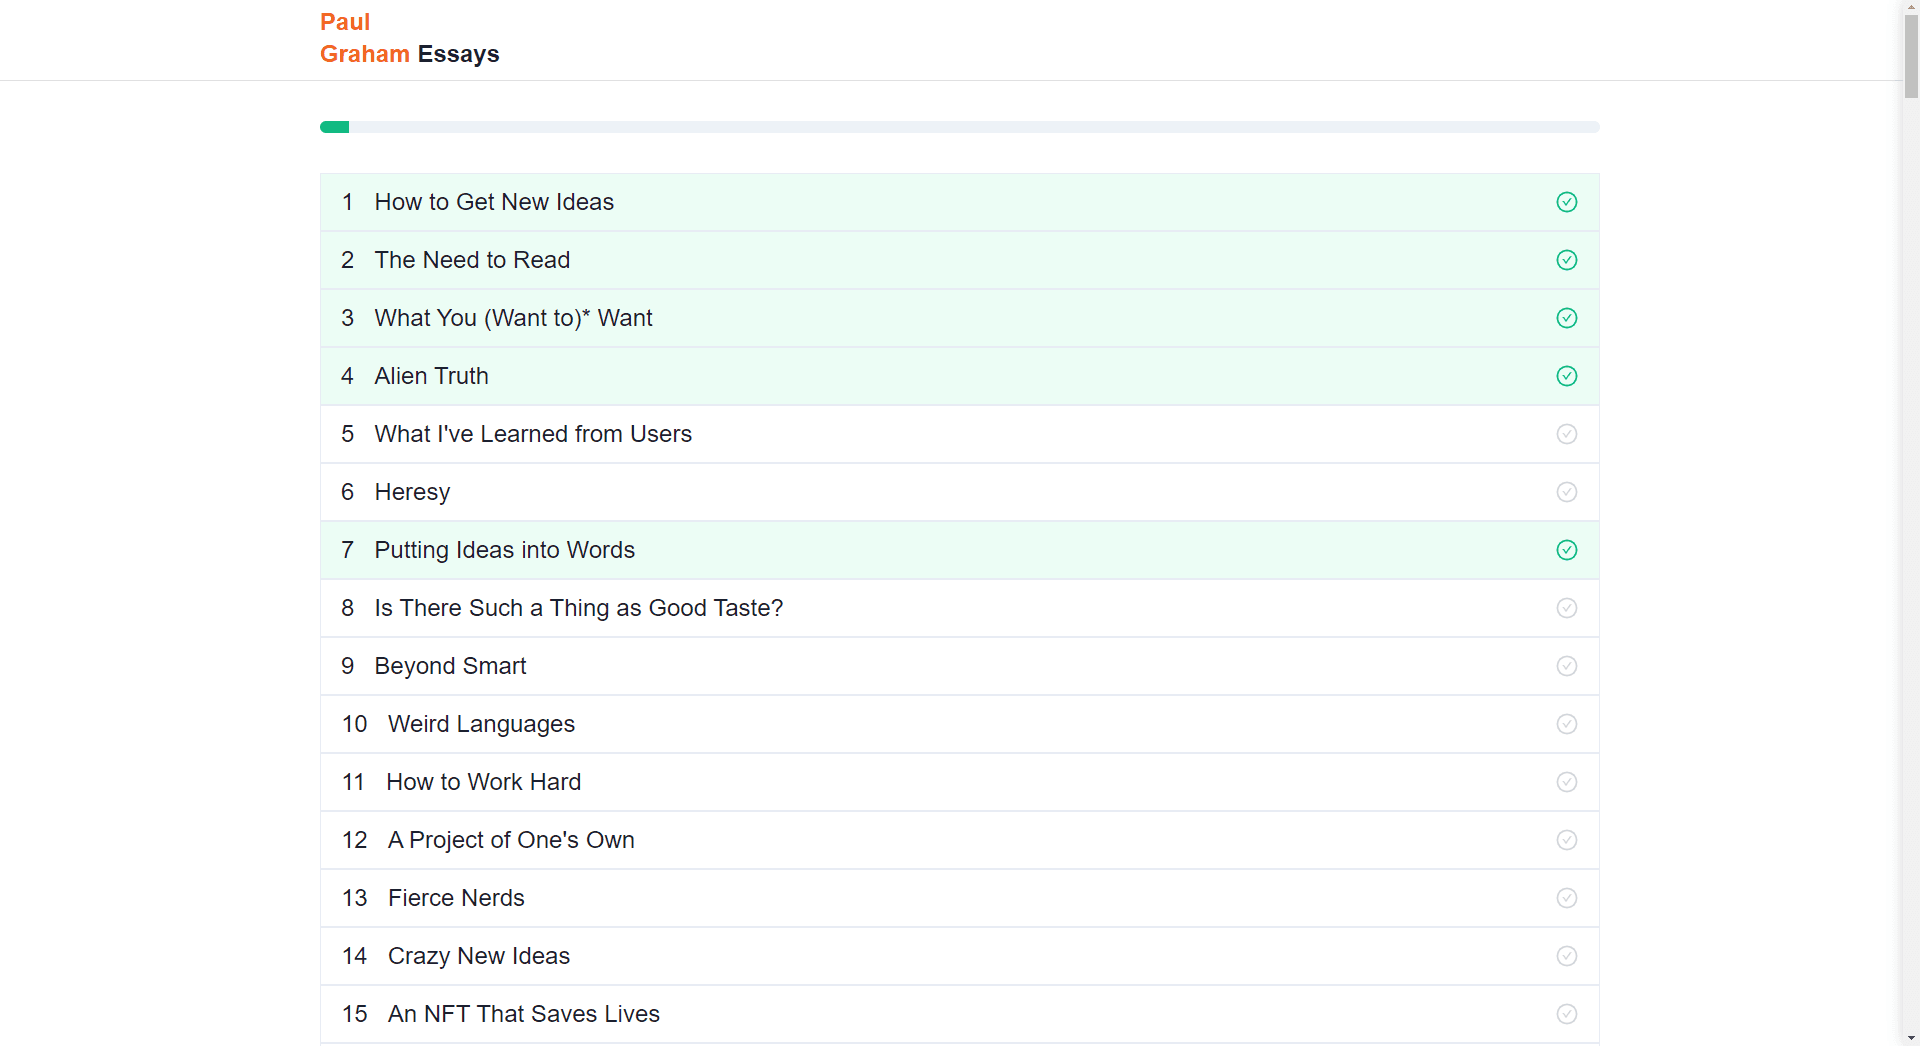The height and width of the screenshot is (1046, 1920).
Task: Click scrollbar up arrow
Action: click(1911, 7)
